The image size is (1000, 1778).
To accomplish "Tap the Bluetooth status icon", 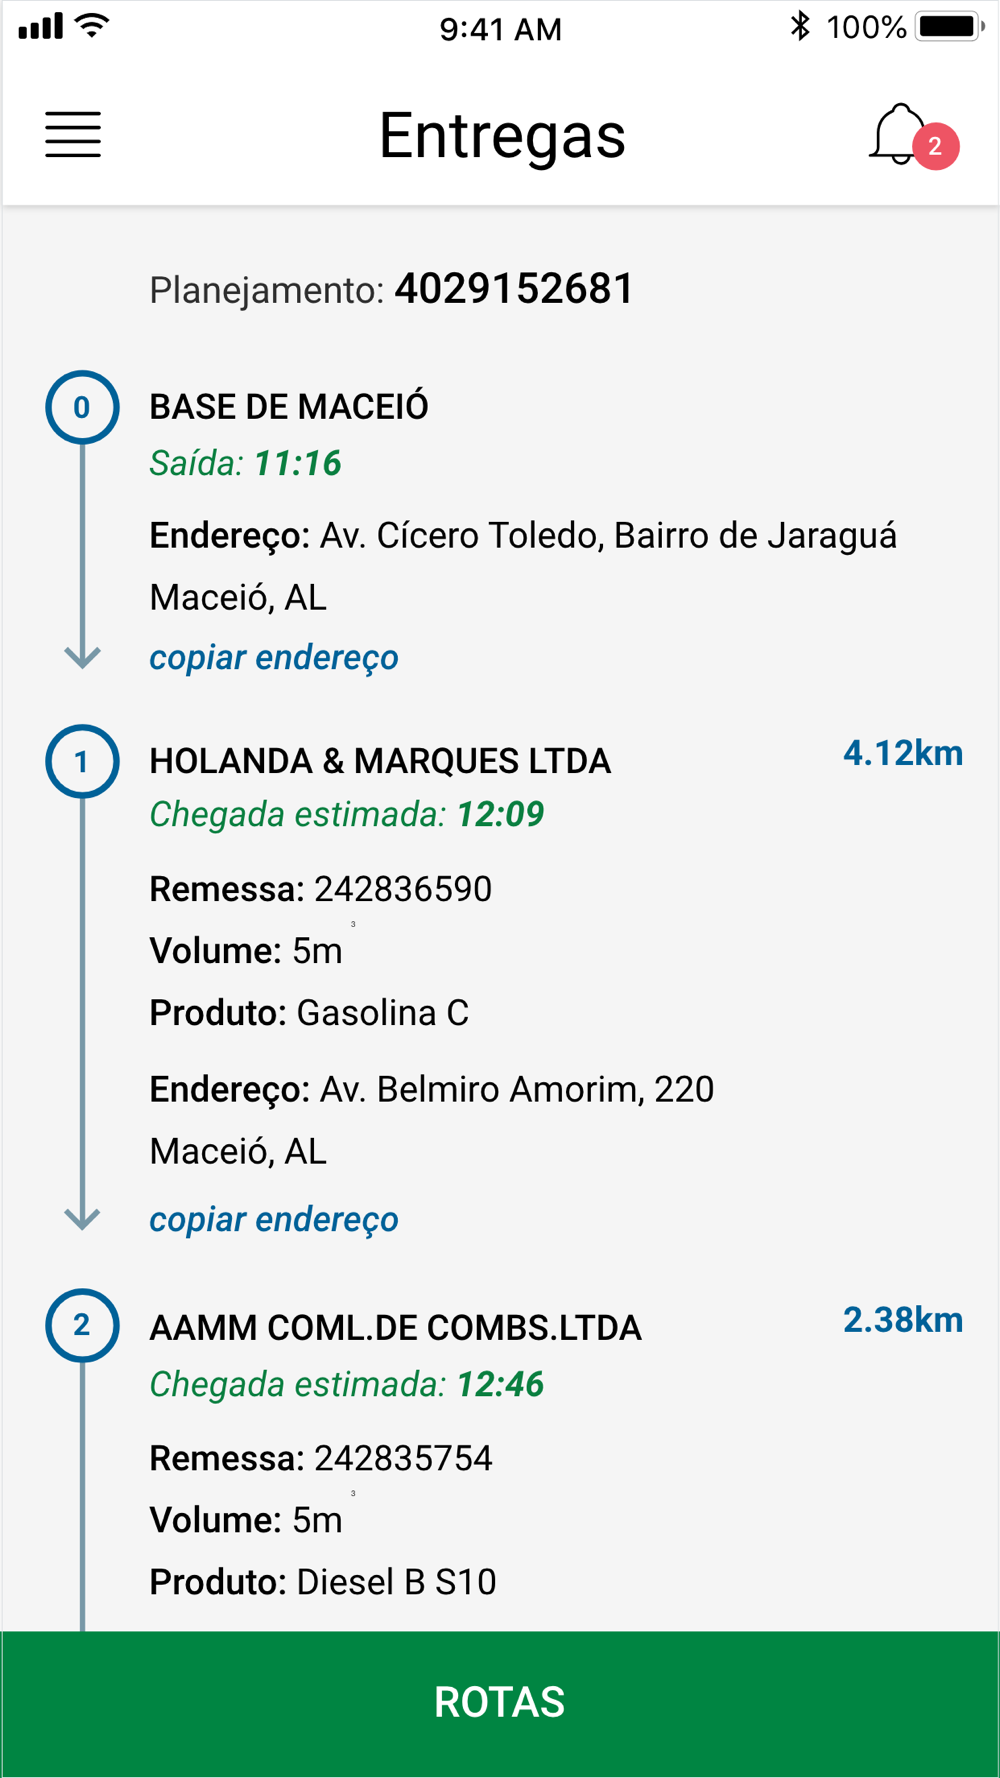I will tap(800, 27).
